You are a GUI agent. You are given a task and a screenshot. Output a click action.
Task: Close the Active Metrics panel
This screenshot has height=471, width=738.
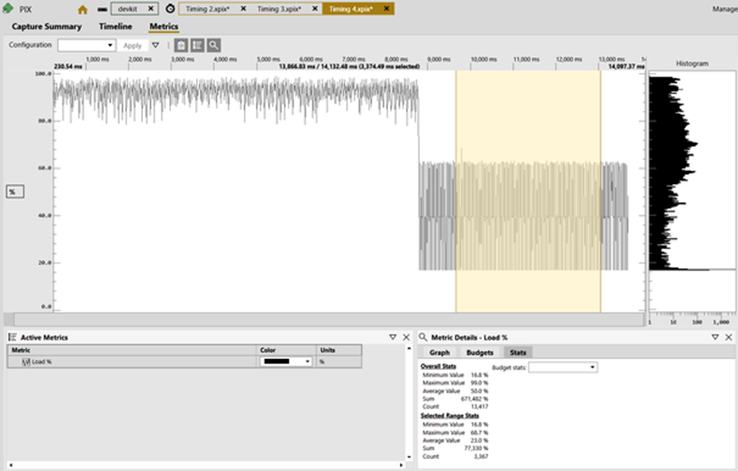(406, 337)
